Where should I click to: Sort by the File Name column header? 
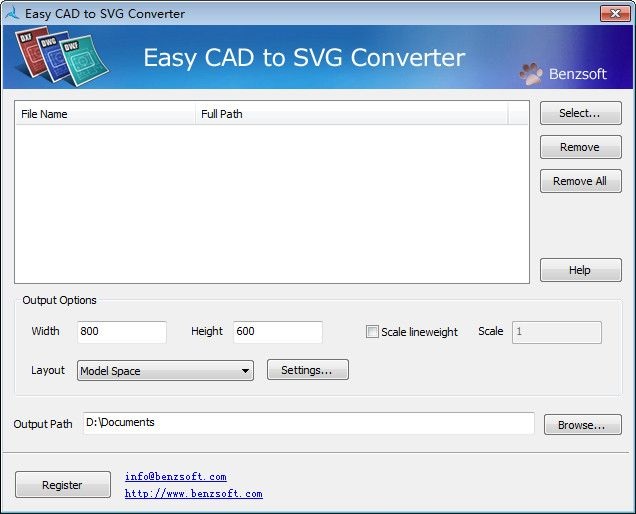(105, 114)
